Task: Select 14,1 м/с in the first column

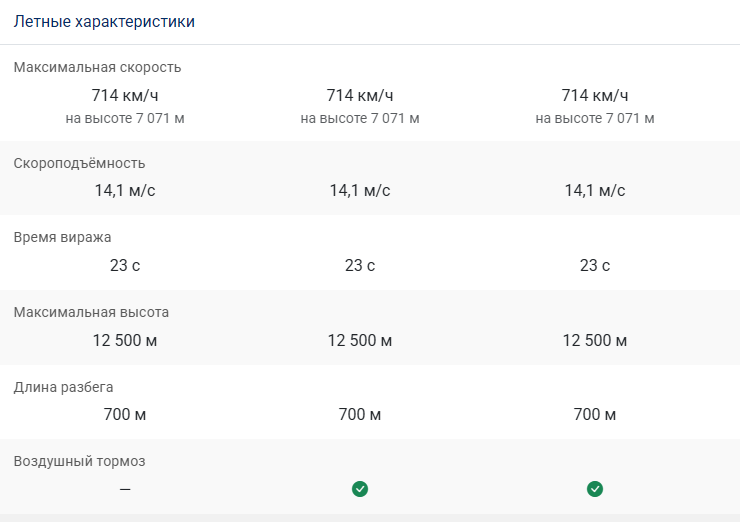Action: [x=125, y=191]
